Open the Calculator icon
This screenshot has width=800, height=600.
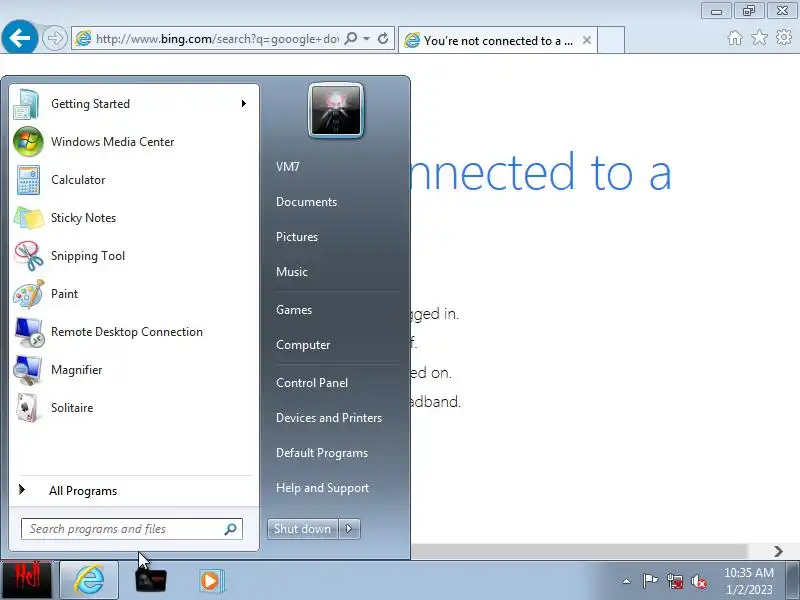point(28,180)
